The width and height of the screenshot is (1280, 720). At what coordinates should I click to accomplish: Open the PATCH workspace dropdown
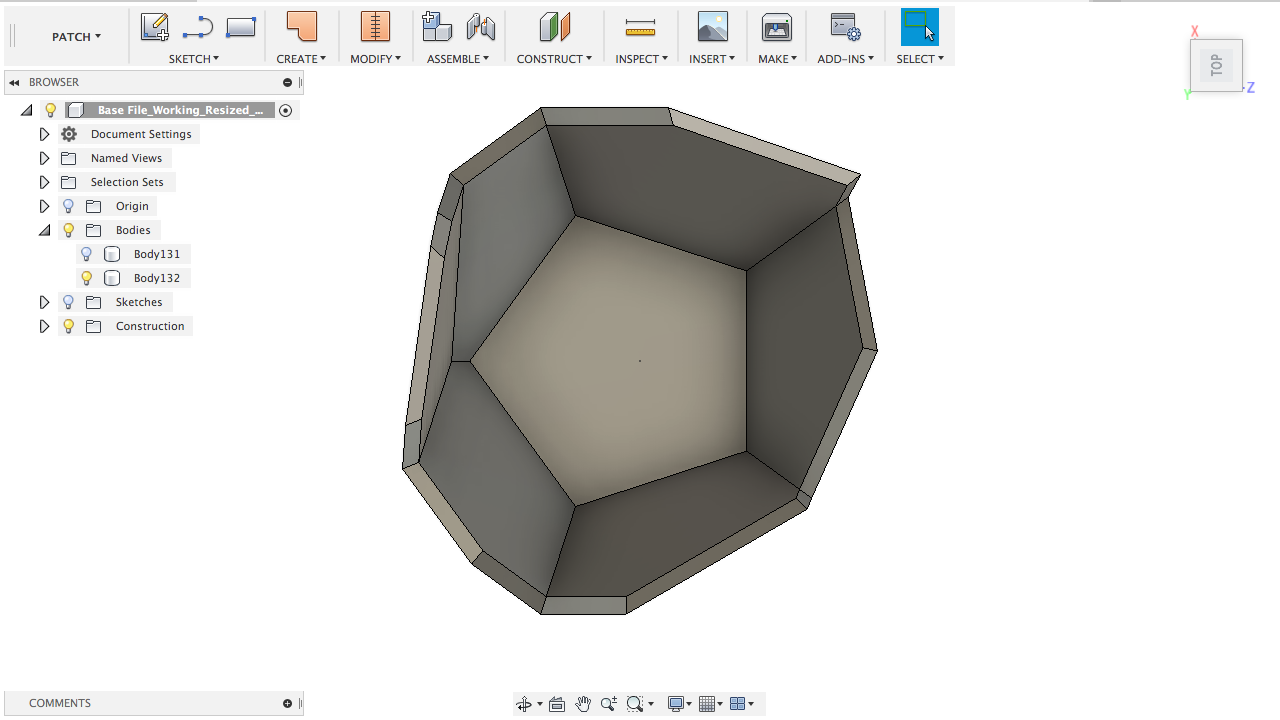76,37
